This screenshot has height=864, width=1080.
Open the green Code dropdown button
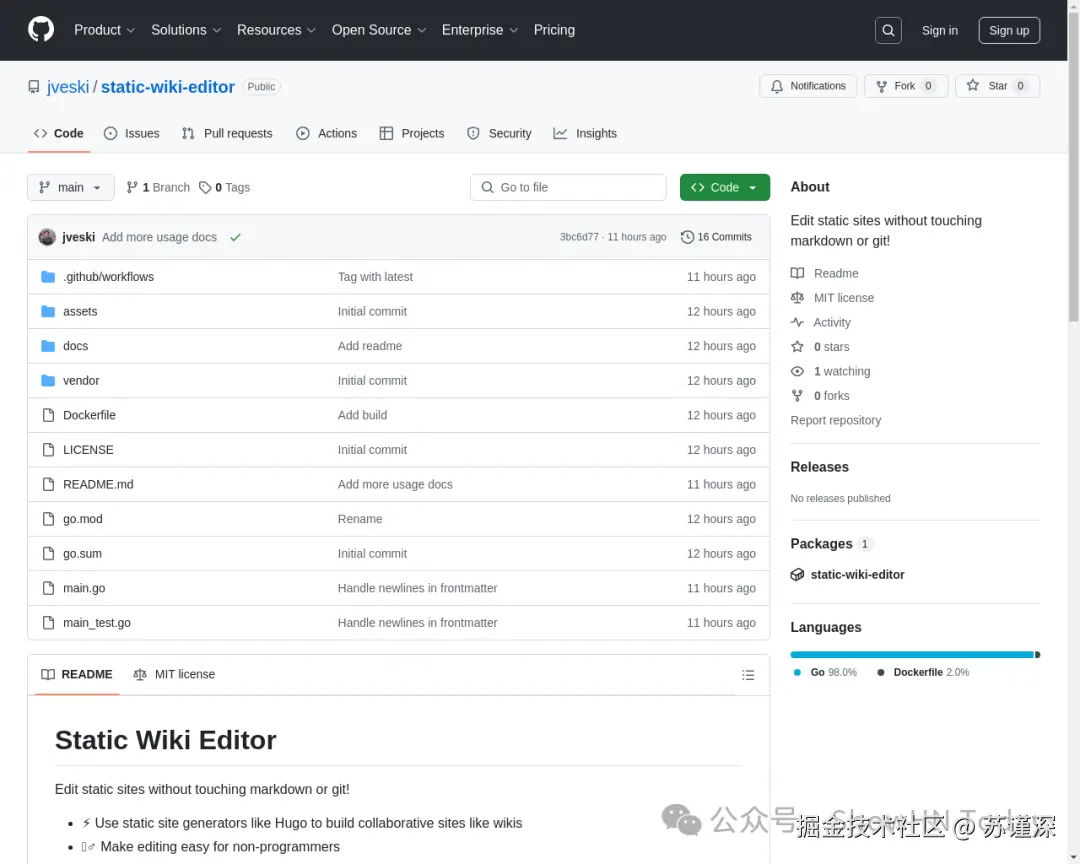725,187
